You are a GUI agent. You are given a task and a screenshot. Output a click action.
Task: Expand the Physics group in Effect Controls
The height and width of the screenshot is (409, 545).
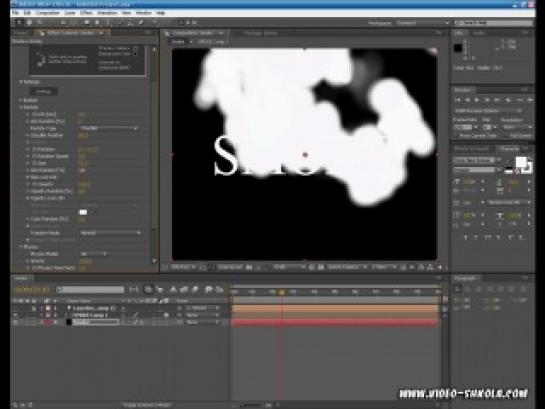[21, 247]
